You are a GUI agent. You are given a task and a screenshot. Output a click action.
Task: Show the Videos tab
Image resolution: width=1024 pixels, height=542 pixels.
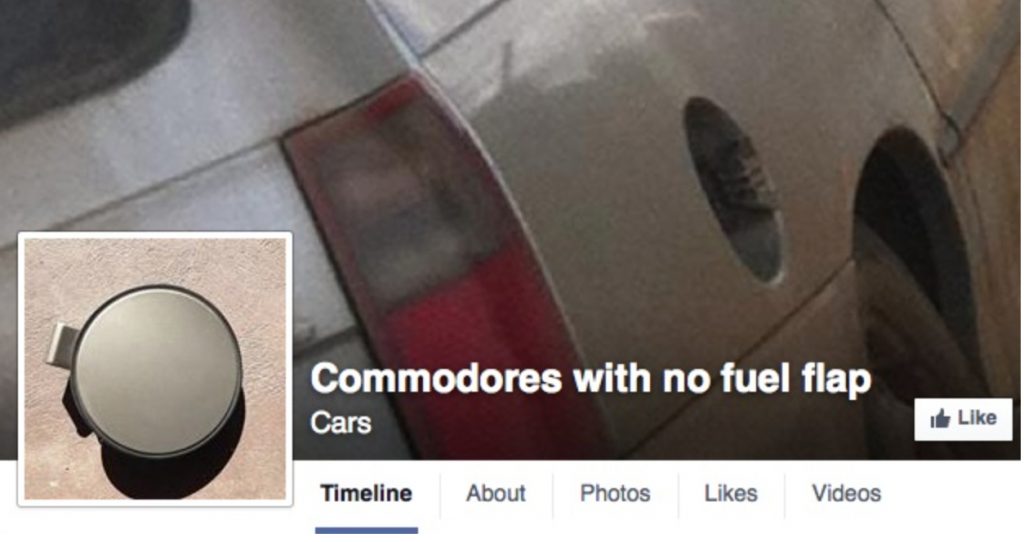tap(846, 493)
